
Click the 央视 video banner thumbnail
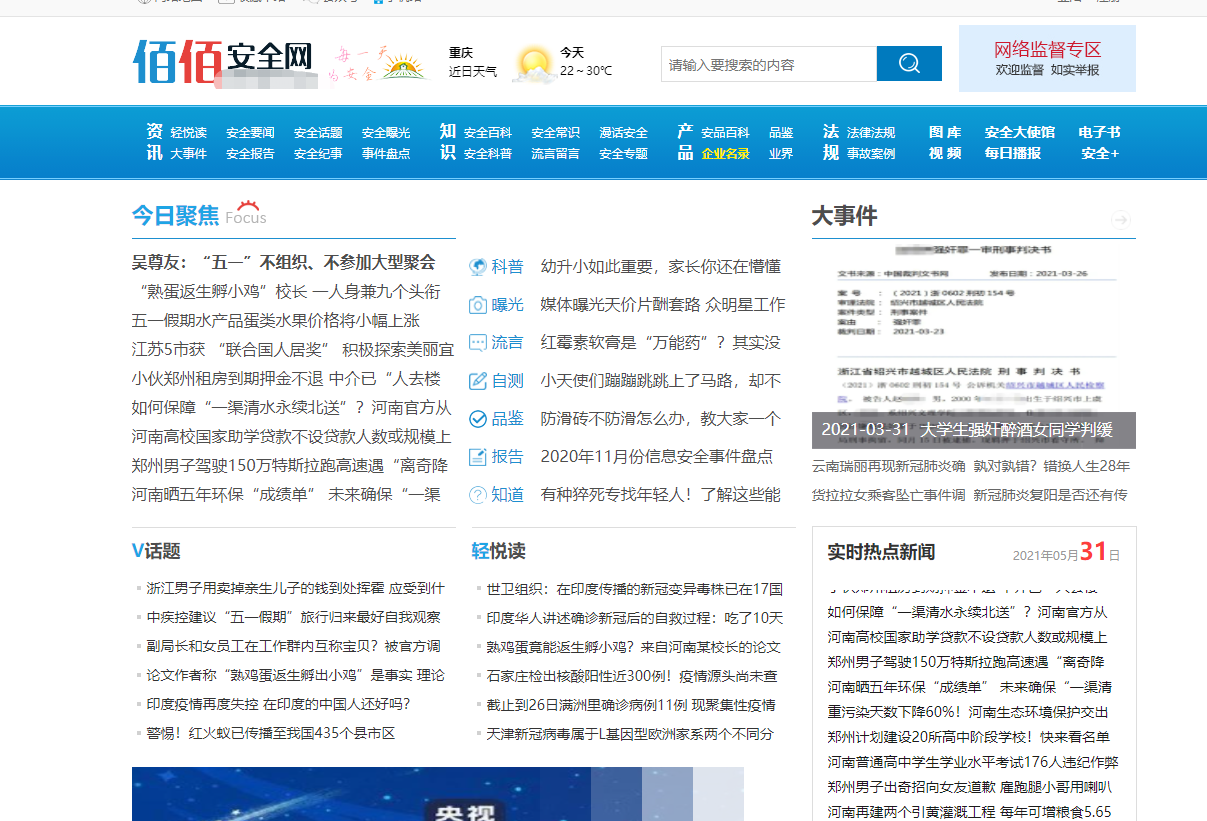pyautogui.click(x=438, y=794)
